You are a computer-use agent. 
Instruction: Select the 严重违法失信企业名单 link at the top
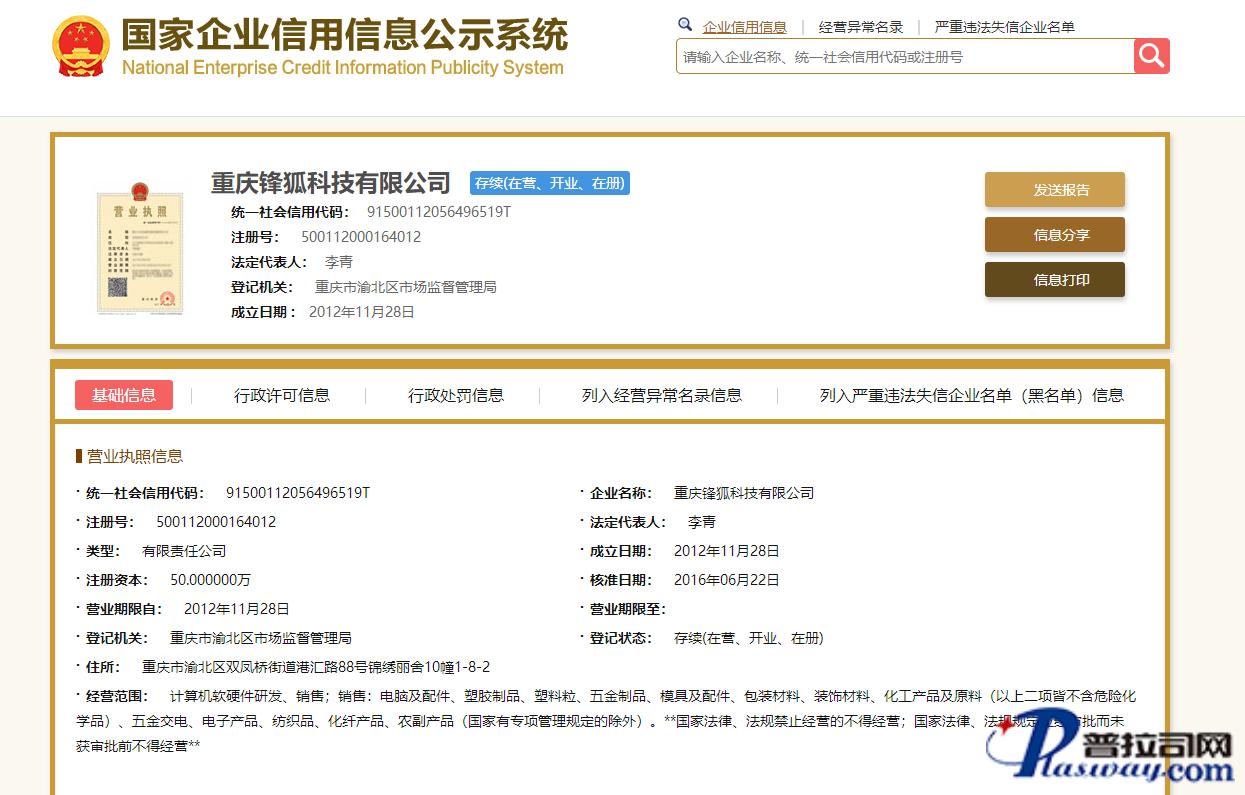pos(1004,27)
